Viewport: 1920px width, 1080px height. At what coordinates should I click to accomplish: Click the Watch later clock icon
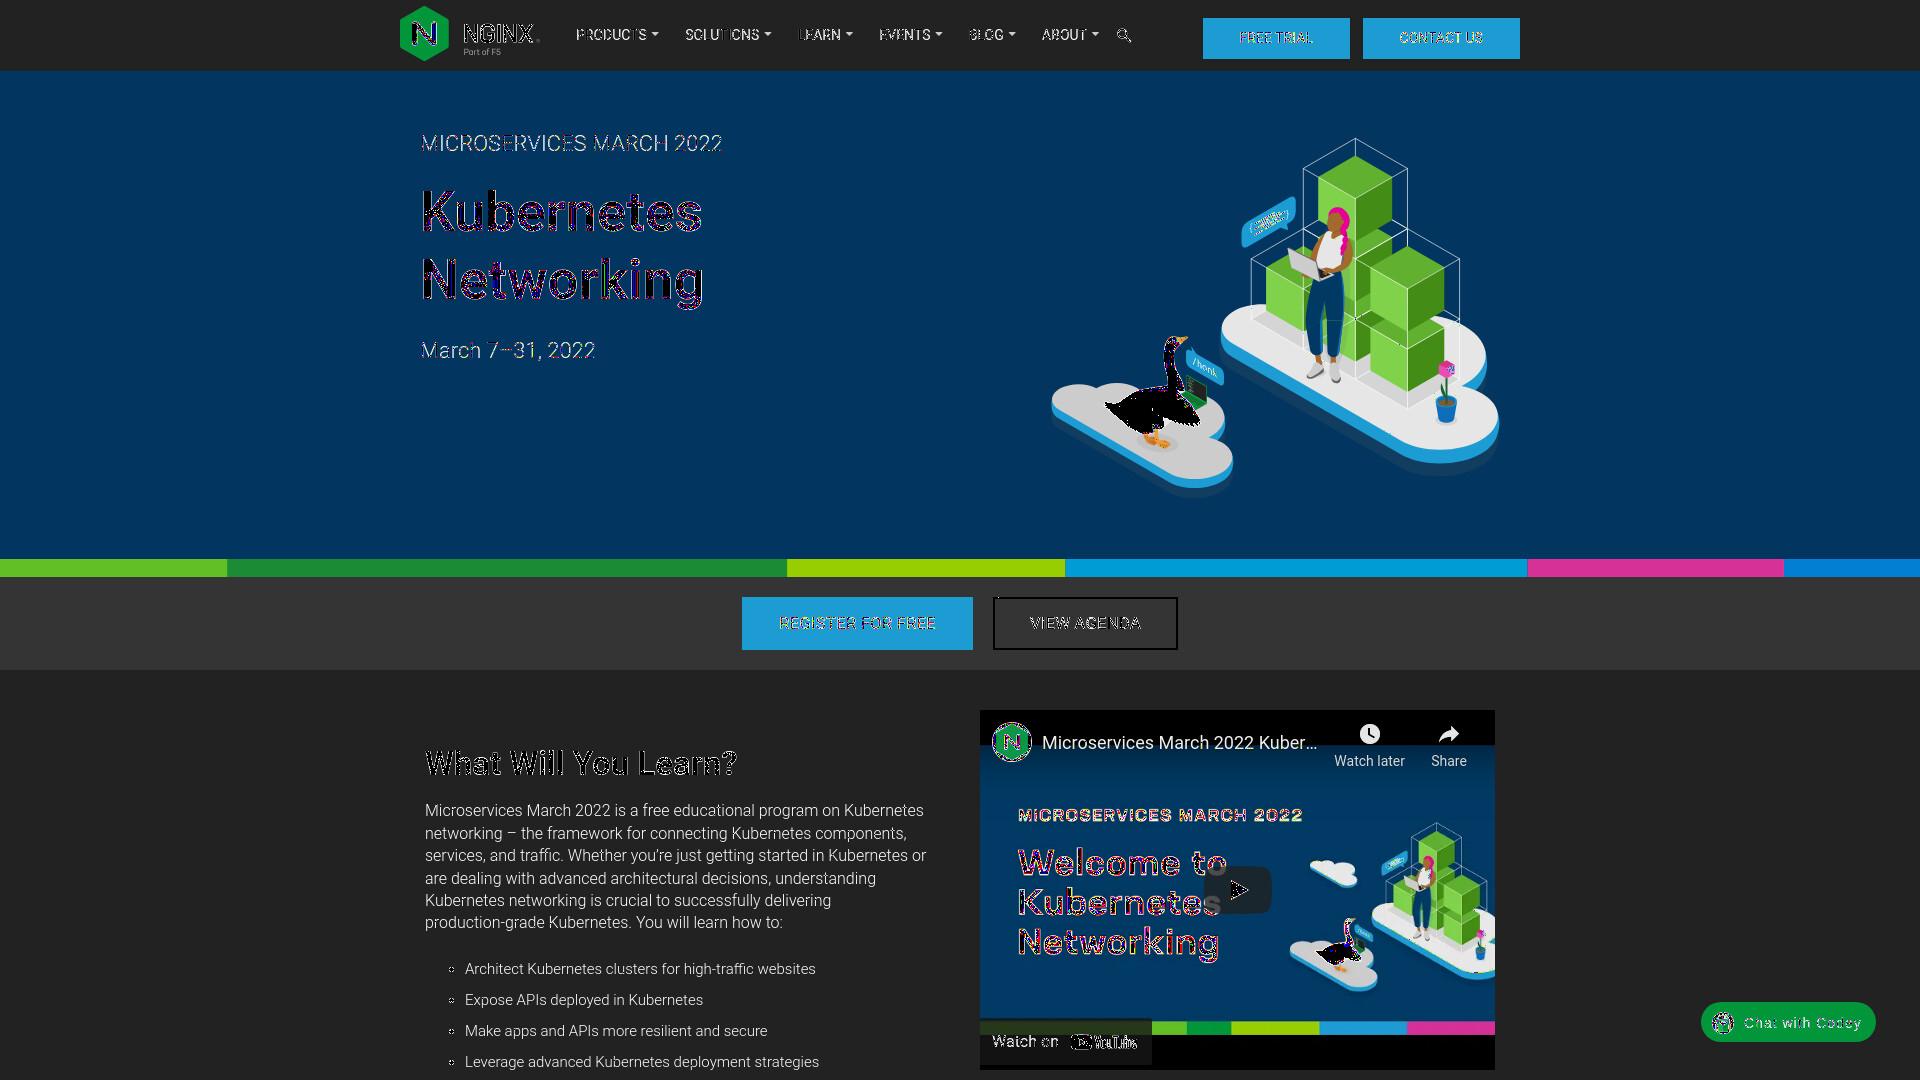tap(1369, 734)
